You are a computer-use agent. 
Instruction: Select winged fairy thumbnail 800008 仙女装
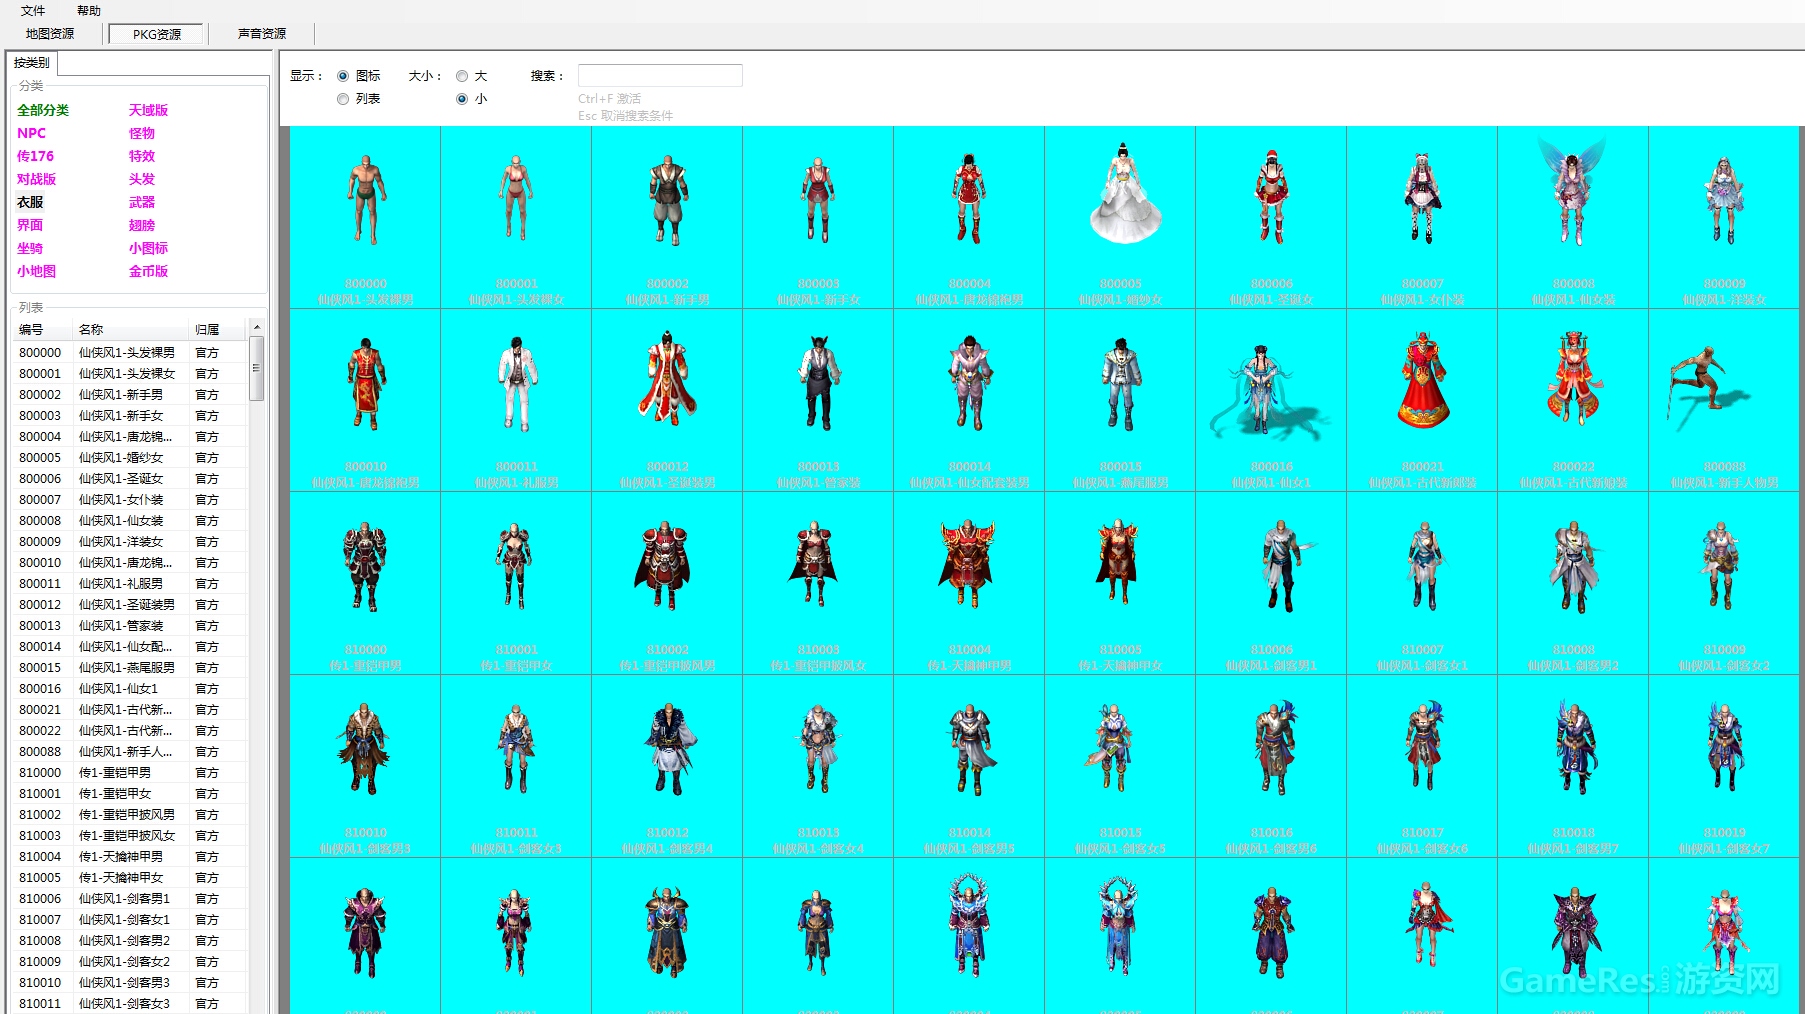(x=1573, y=217)
